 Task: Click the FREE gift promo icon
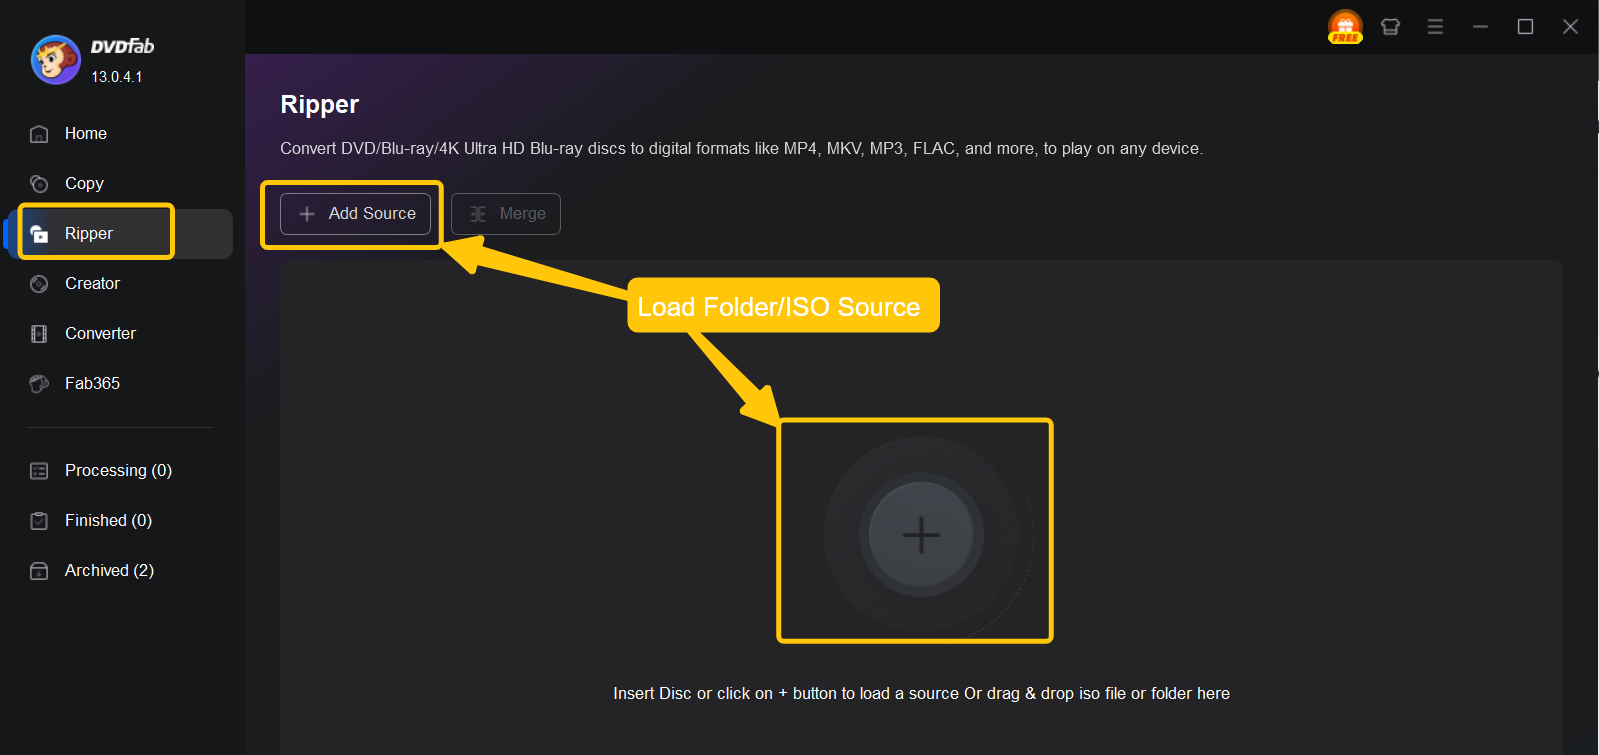[1345, 27]
